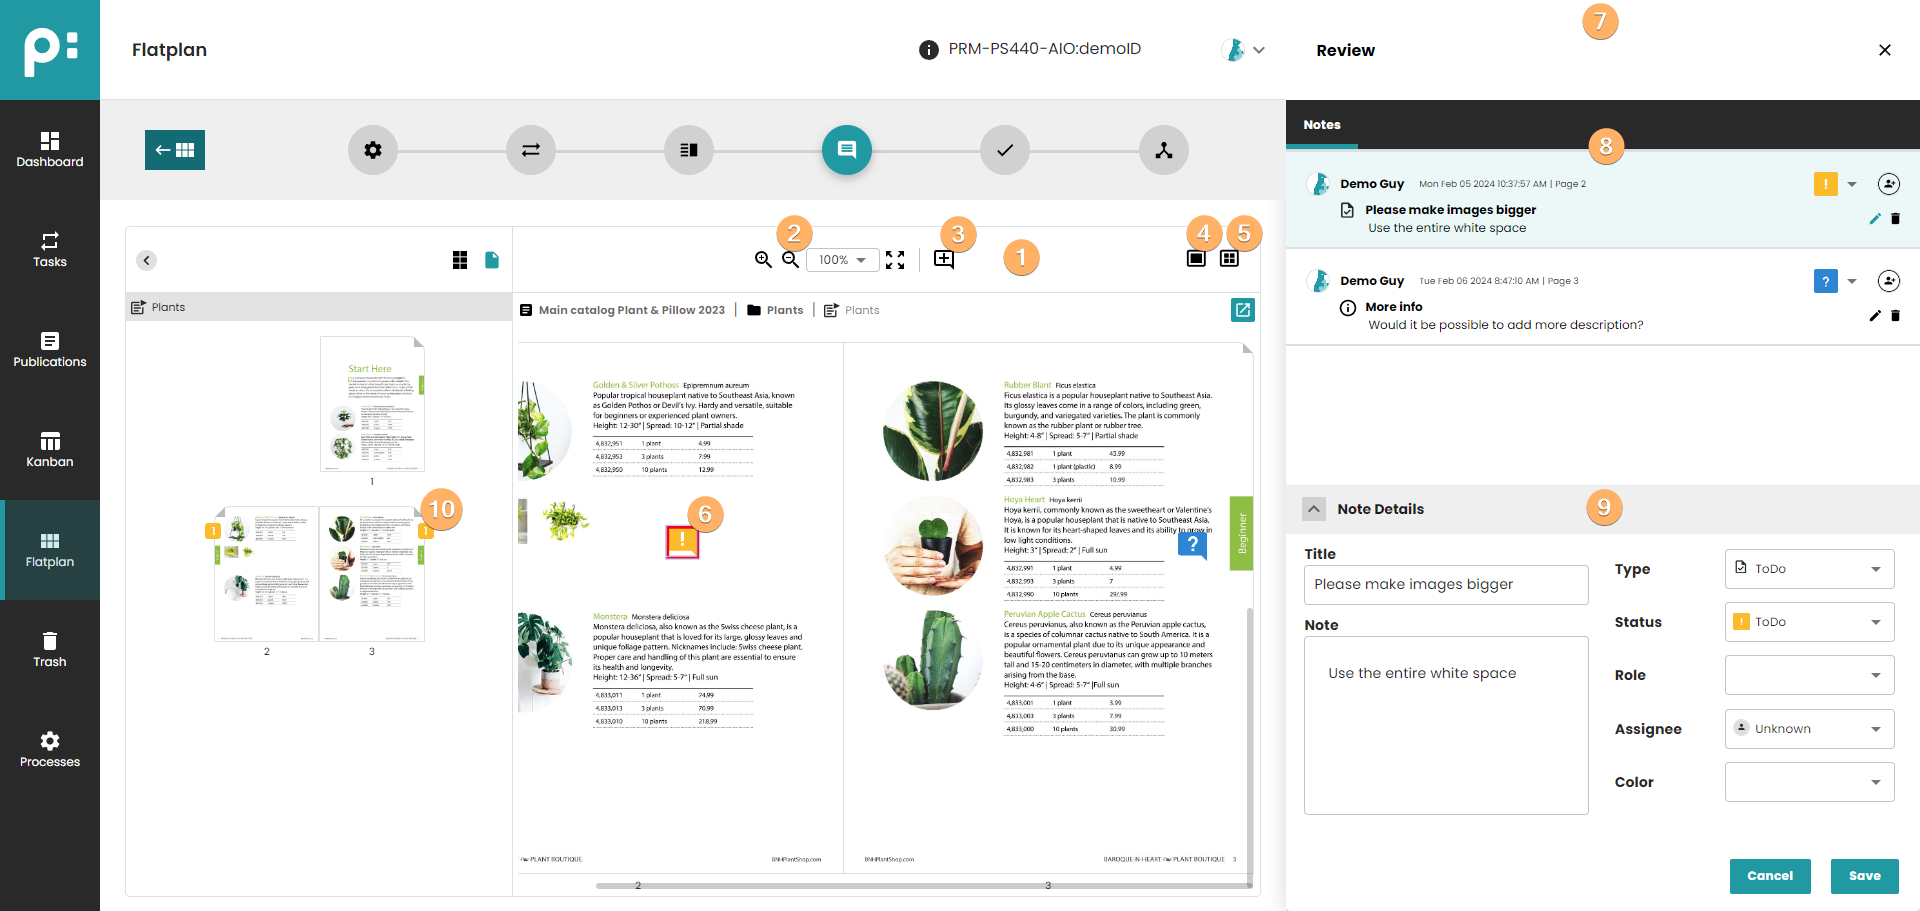Switch to spread grid view
This screenshot has width=1920, height=911.
(x=1229, y=259)
